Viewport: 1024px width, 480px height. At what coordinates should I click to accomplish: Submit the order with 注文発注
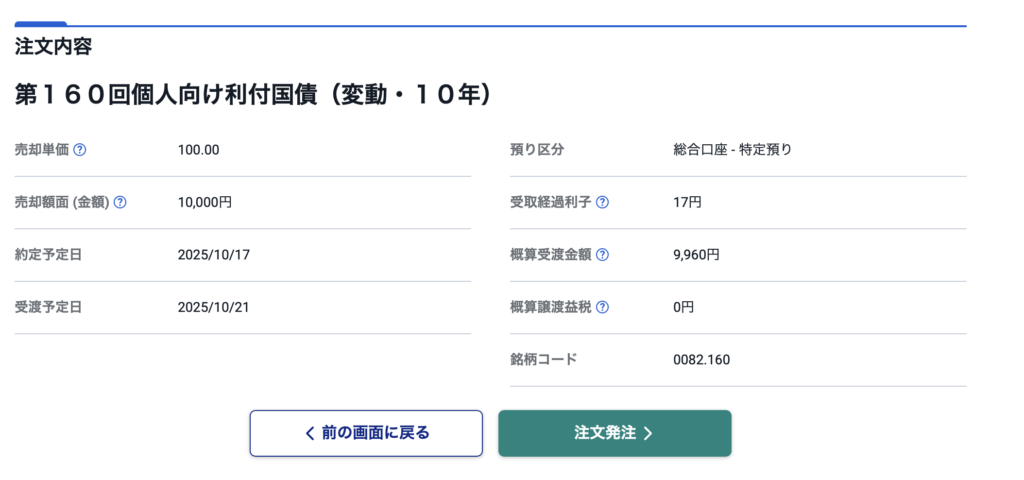point(614,433)
